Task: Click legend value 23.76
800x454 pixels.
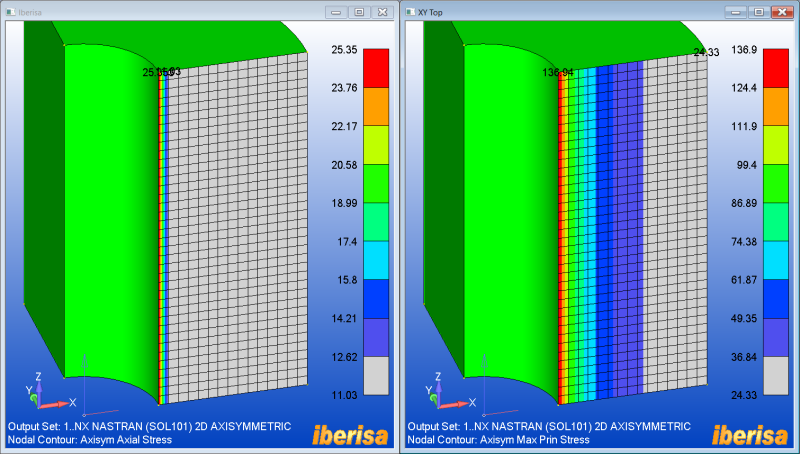Action: (x=344, y=88)
